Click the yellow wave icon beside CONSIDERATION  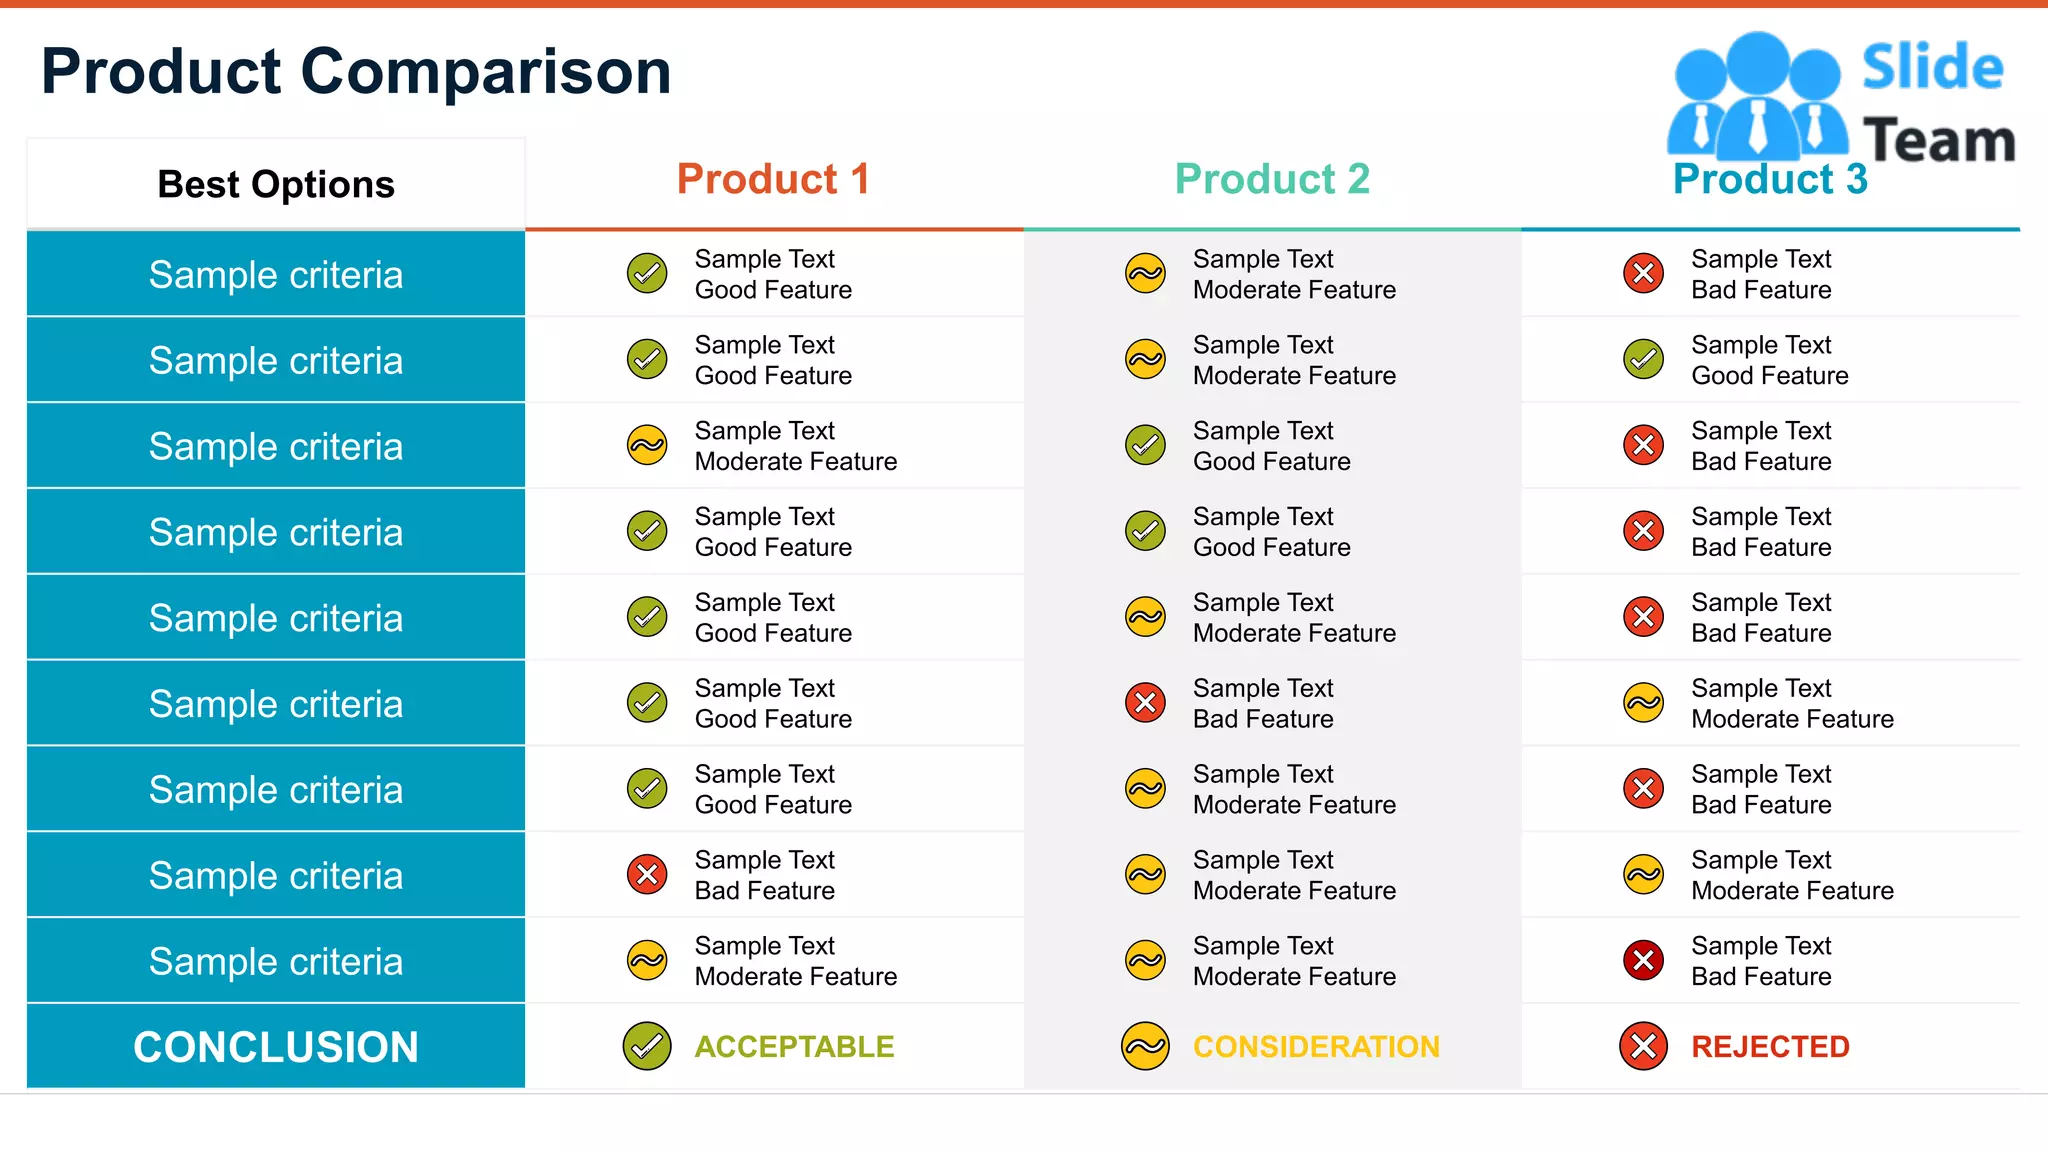(1145, 1046)
